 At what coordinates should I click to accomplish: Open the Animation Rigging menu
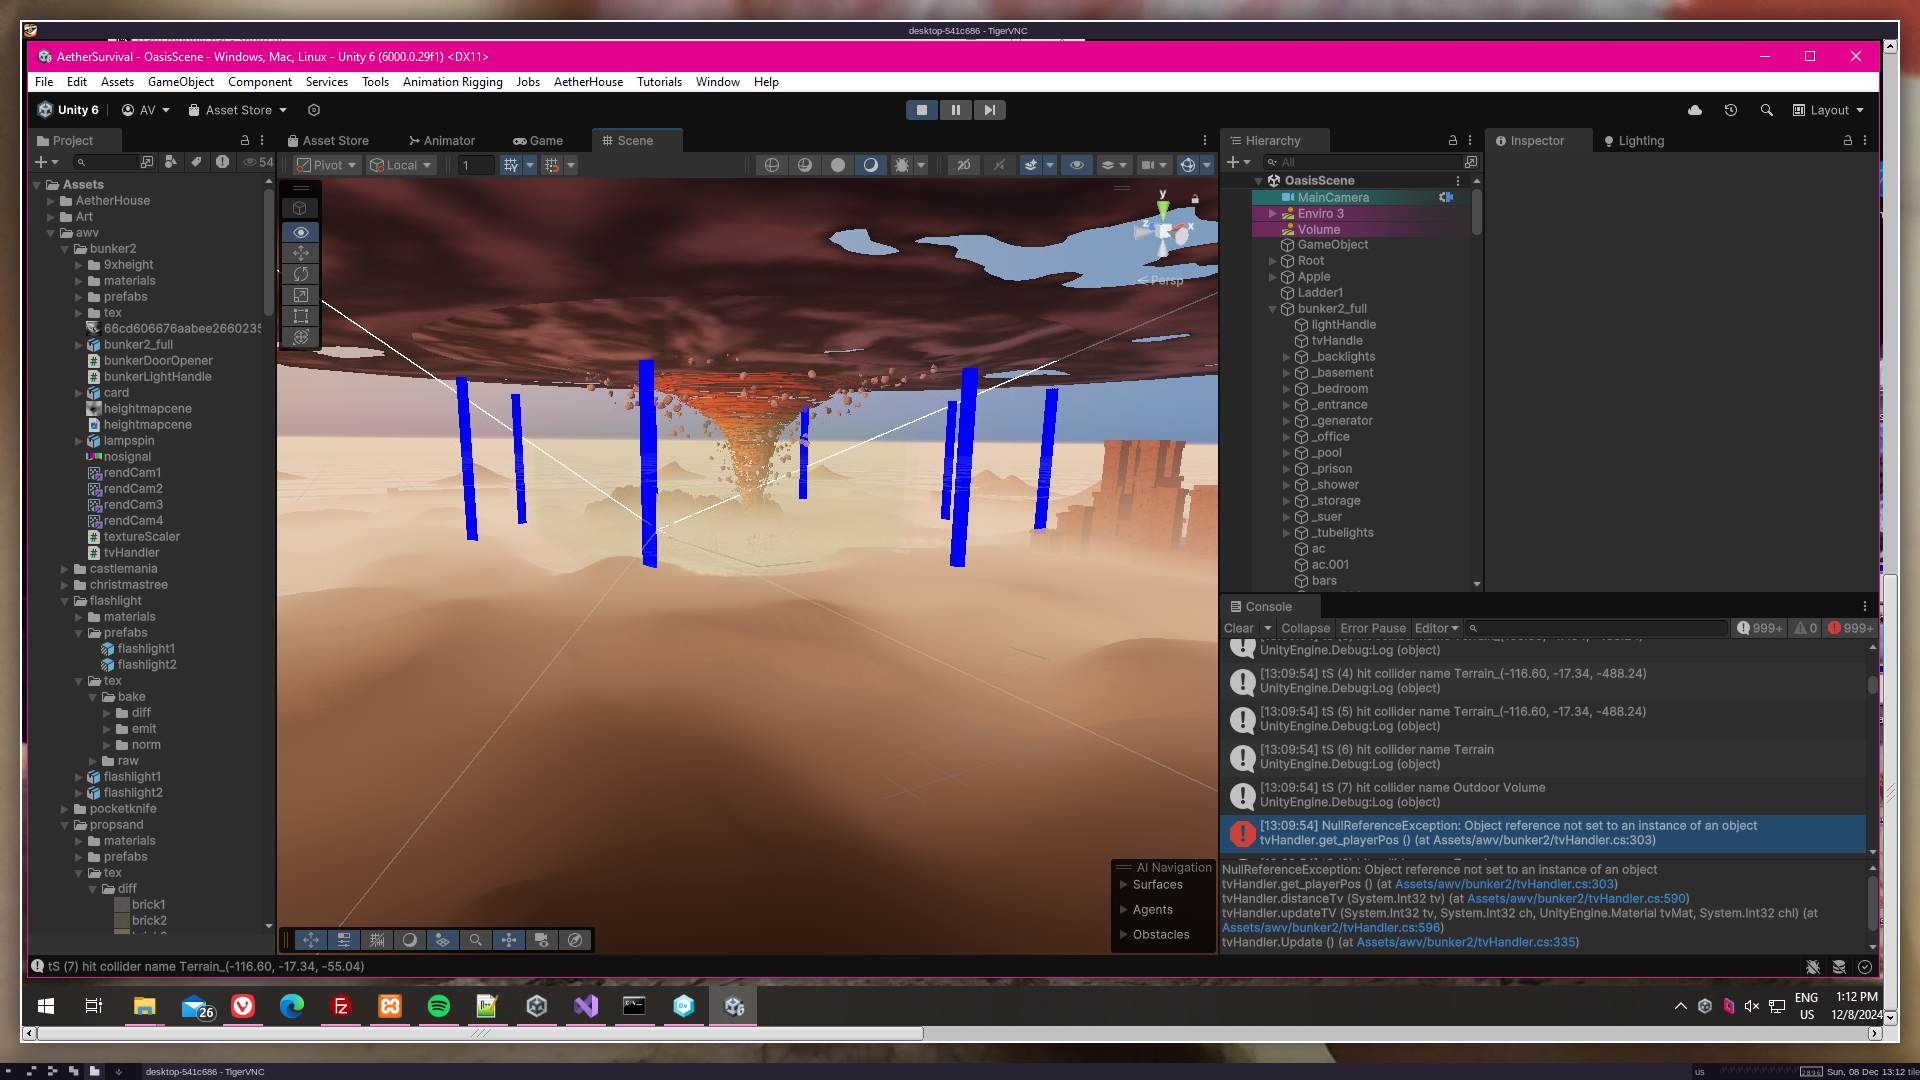click(x=452, y=82)
